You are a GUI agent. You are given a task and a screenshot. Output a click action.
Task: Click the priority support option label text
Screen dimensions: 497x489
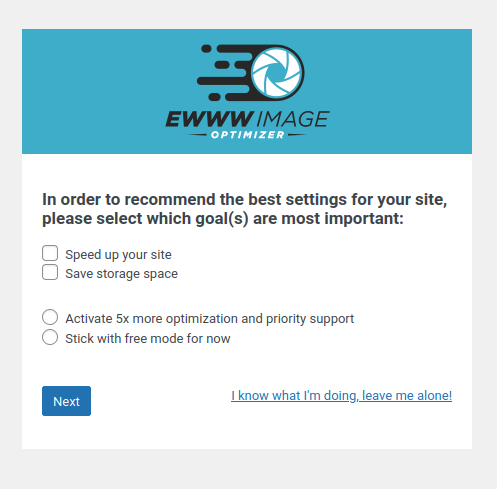click(x=210, y=319)
